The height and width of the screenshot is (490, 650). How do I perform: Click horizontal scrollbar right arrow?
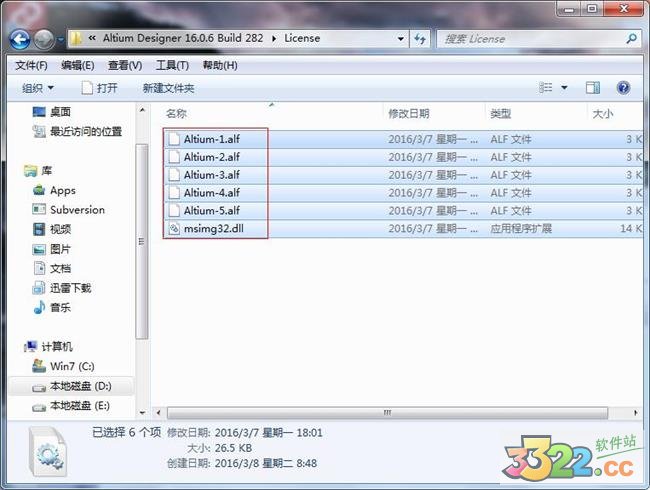coord(635,413)
